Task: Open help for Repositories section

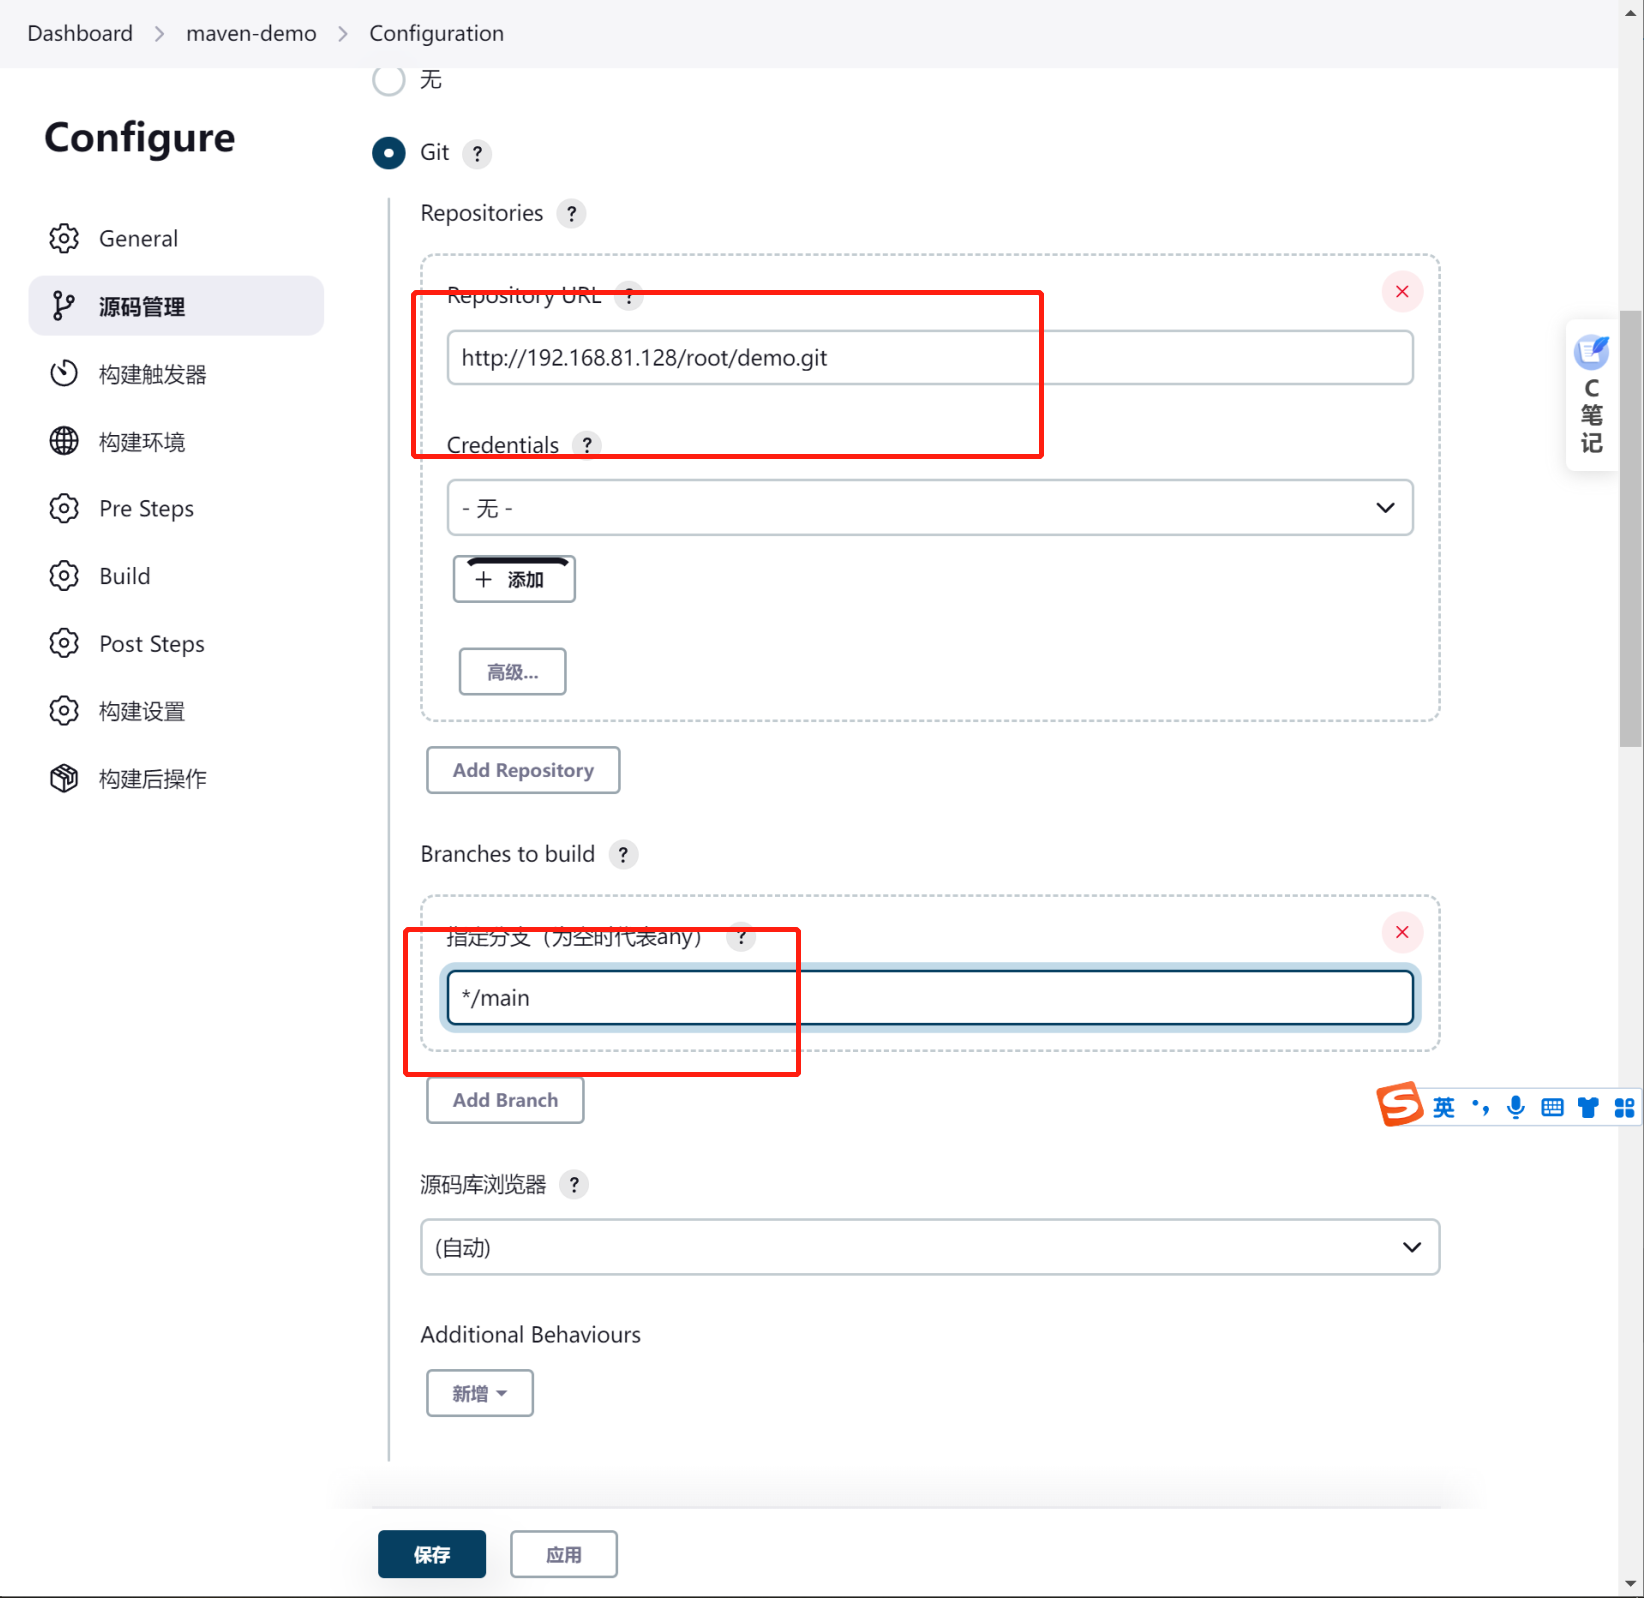Action: coord(571,214)
